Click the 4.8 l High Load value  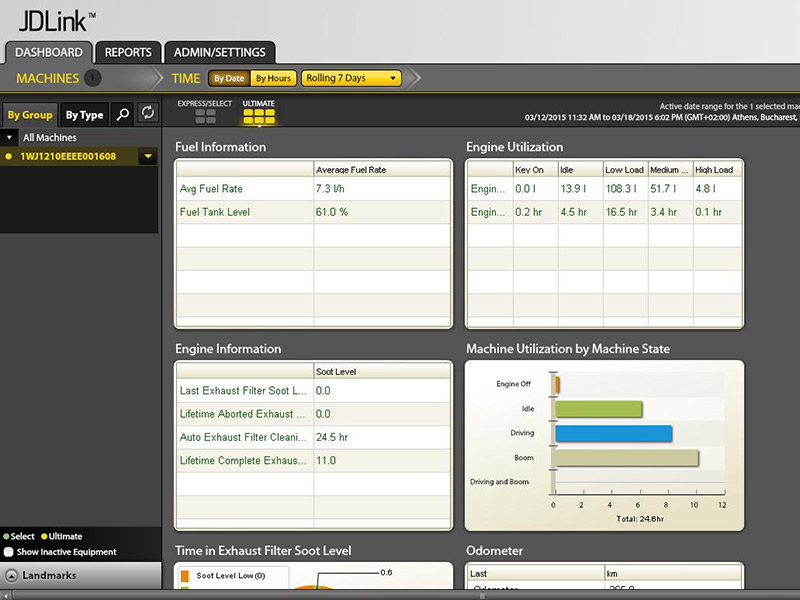point(706,189)
